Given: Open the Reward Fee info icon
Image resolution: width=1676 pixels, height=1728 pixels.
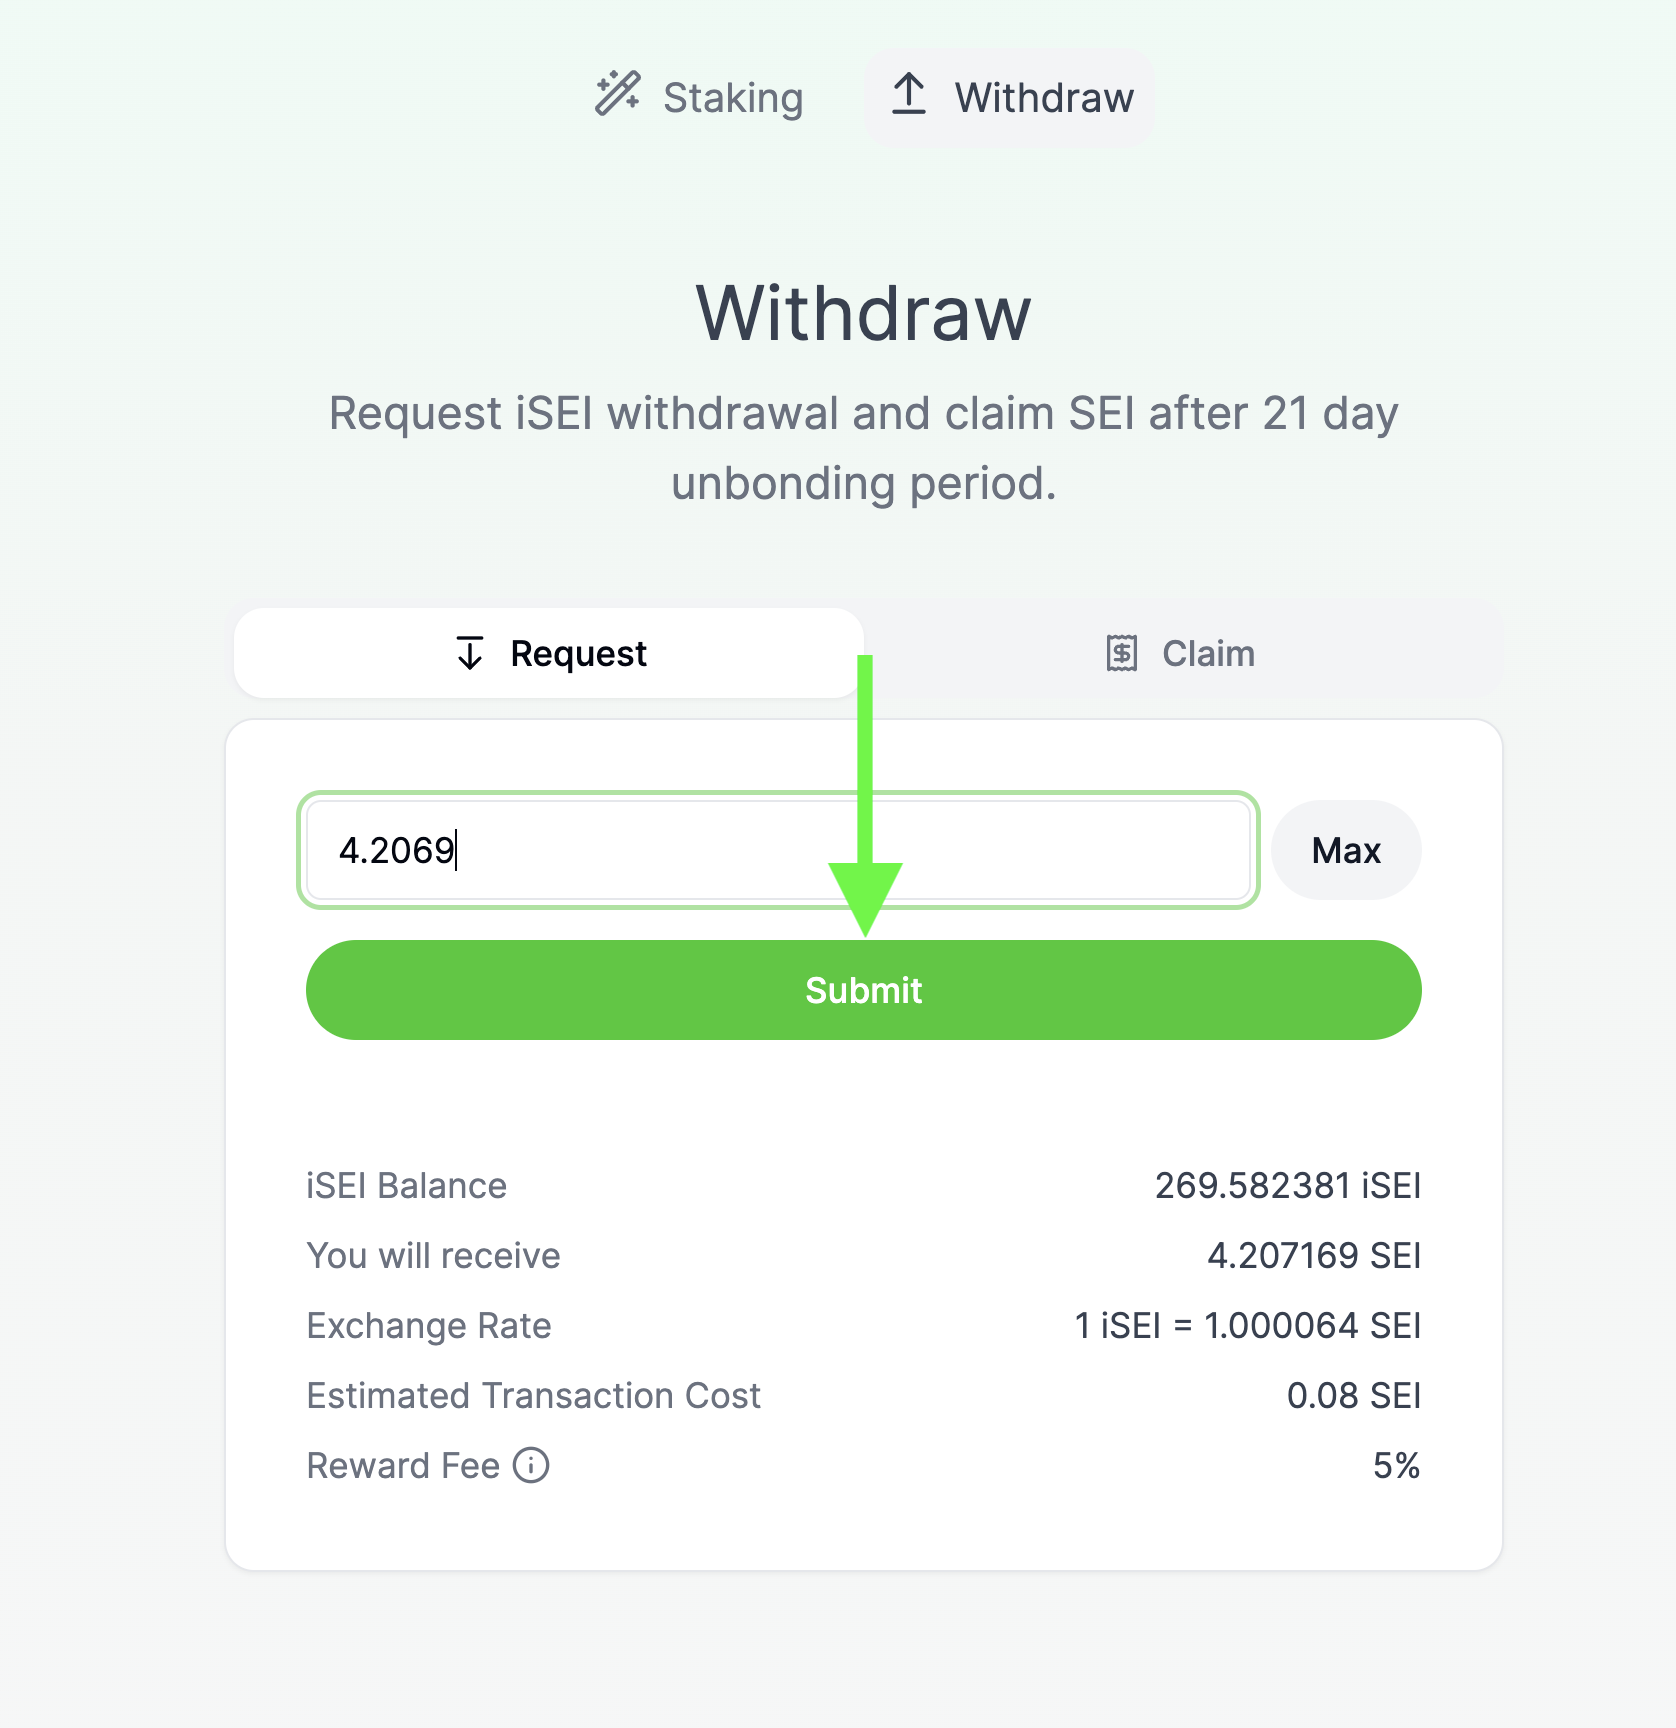Looking at the screenshot, I should [531, 1465].
